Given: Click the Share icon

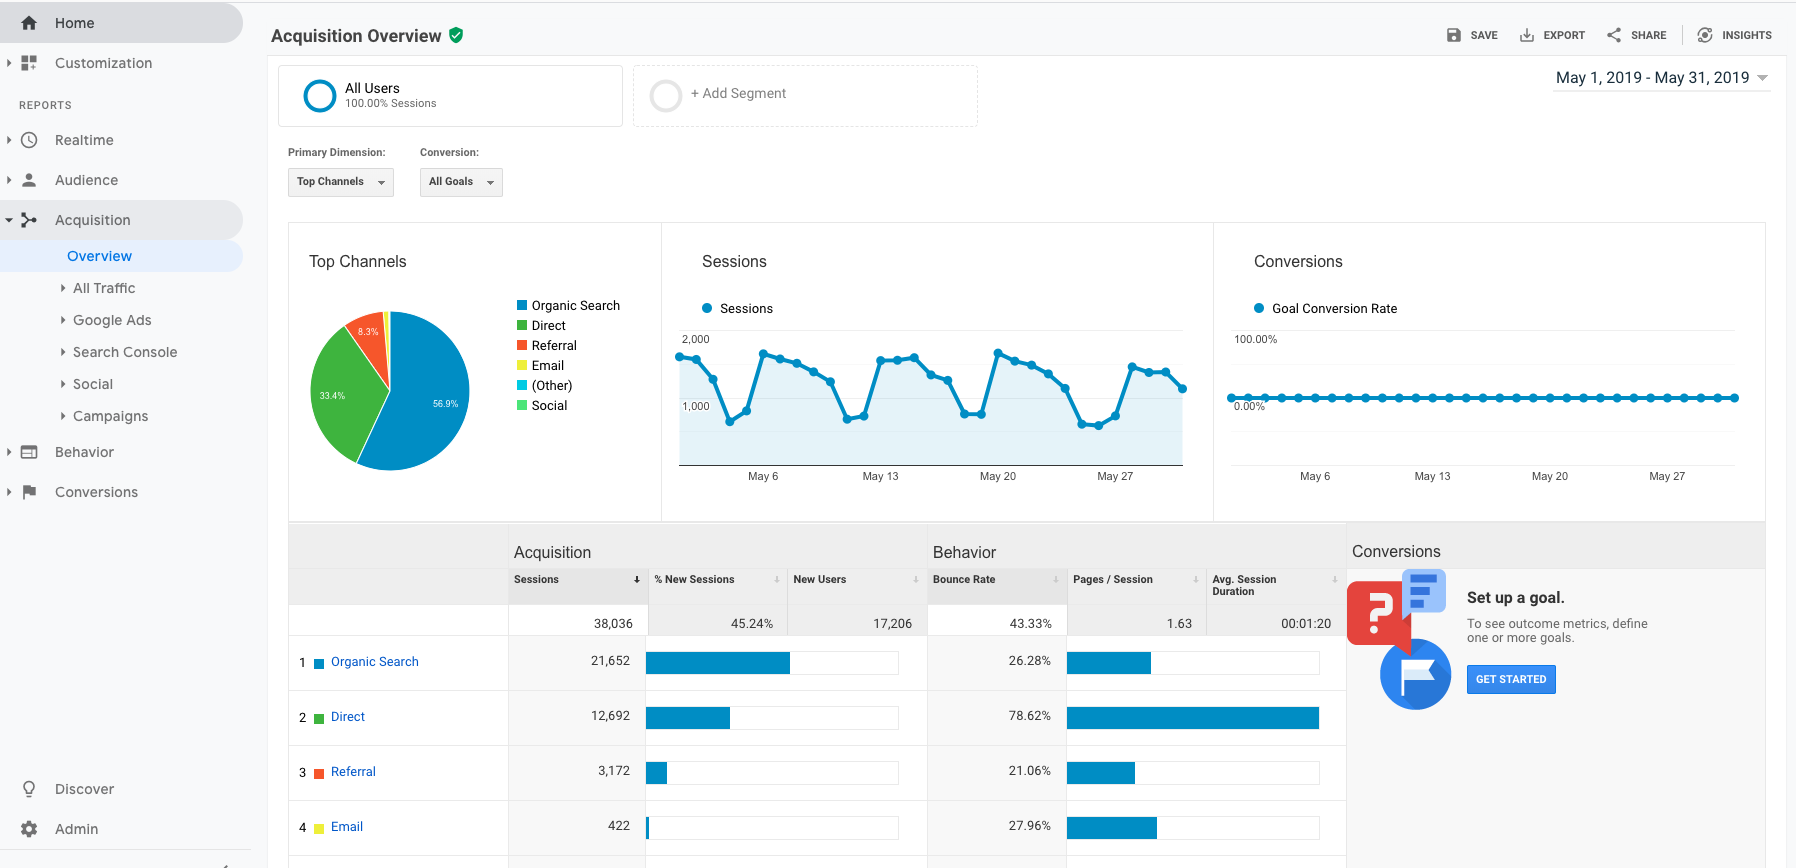Looking at the screenshot, I should pos(1614,35).
